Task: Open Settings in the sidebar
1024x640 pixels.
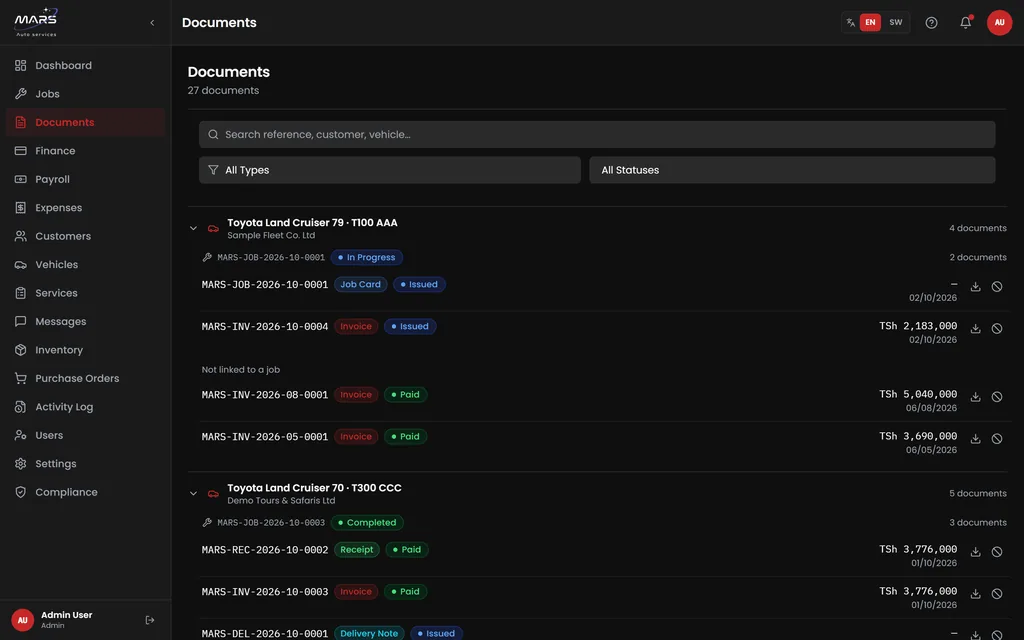Action: click(x=86, y=464)
